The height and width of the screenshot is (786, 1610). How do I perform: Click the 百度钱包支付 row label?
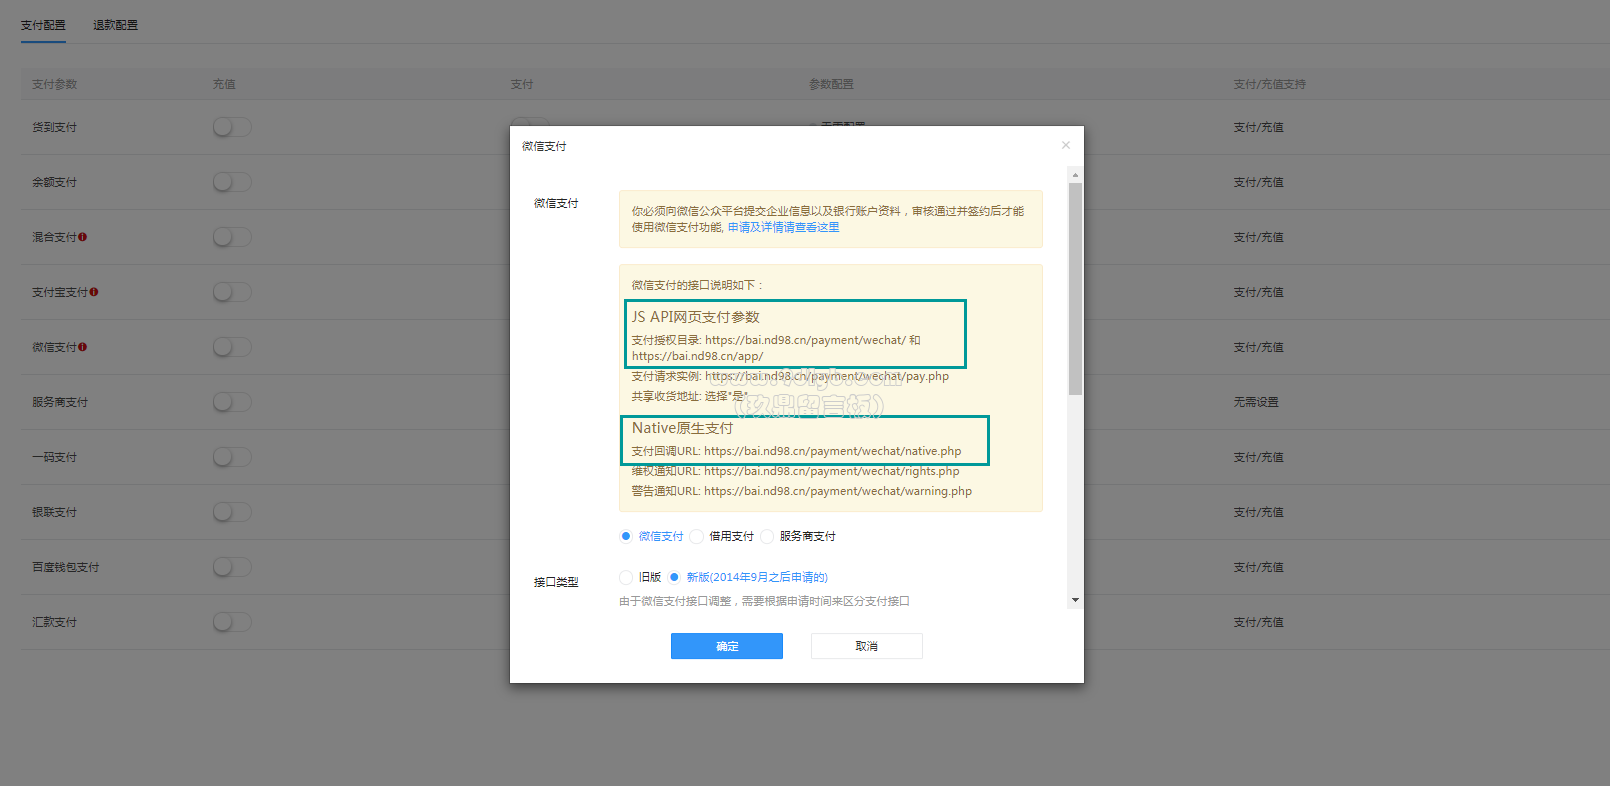[66, 567]
